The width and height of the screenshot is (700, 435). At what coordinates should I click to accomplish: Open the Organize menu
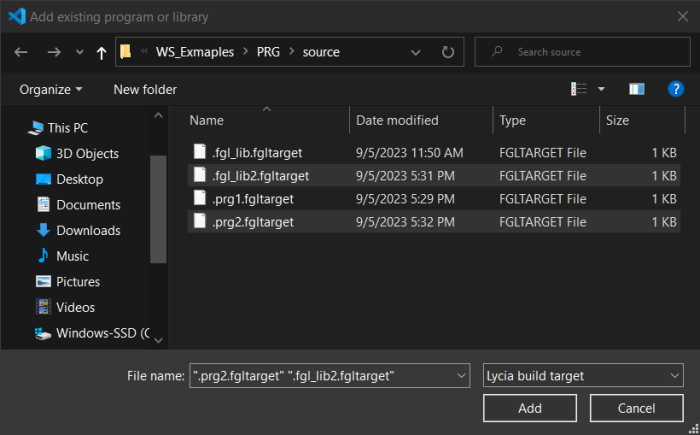(x=51, y=89)
